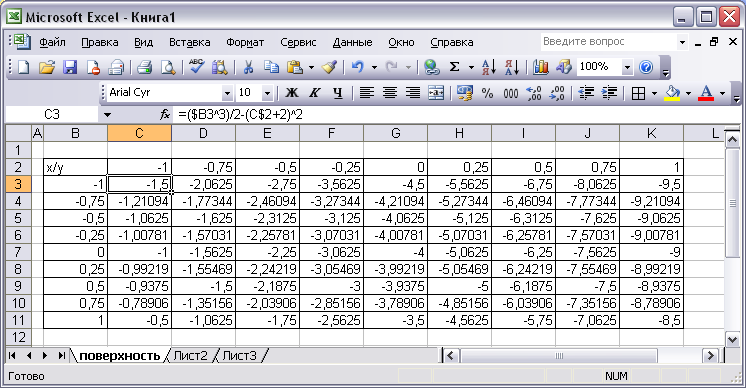This screenshot has height=388, width=746.
Task: Go to the first sheet tab arrow
Action: (x=12, y=356)
